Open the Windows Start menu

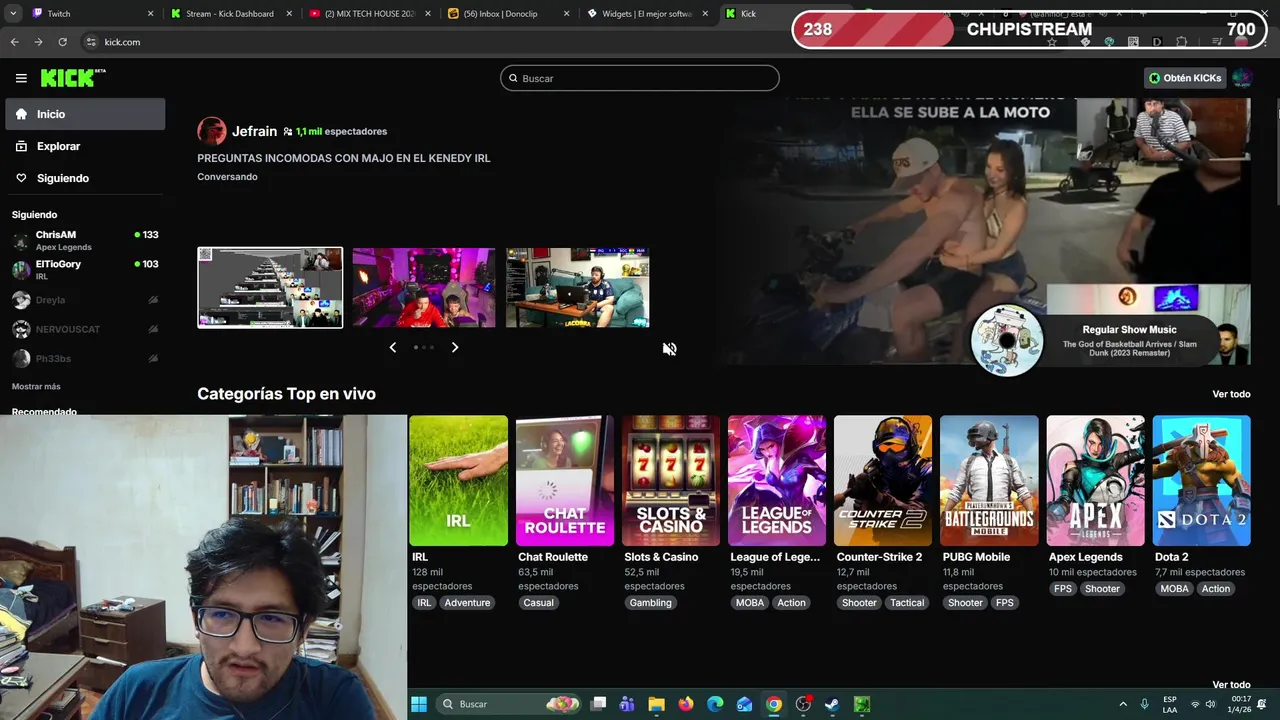(x=419, y=704)
